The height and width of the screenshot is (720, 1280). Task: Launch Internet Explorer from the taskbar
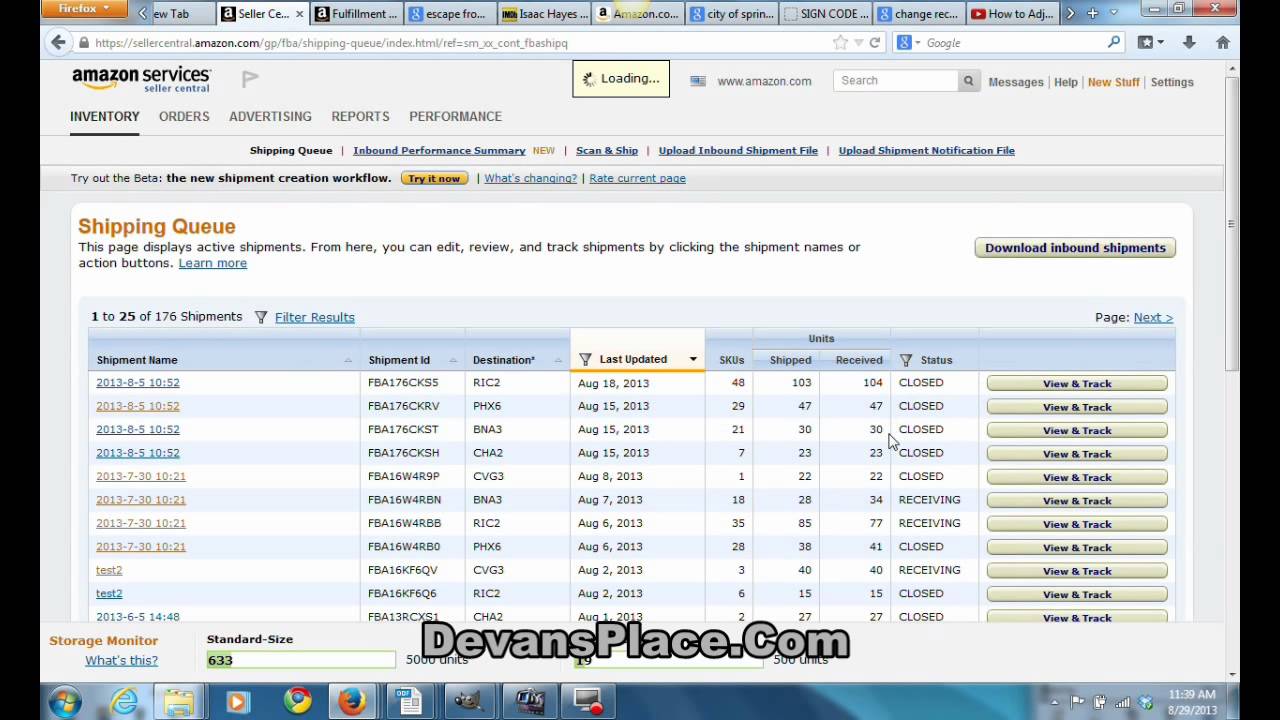[x=124, y=702]
